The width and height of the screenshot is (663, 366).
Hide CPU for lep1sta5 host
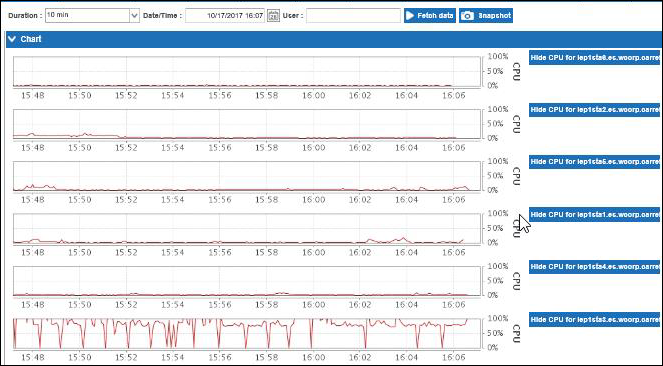click(x=594, y=161)
